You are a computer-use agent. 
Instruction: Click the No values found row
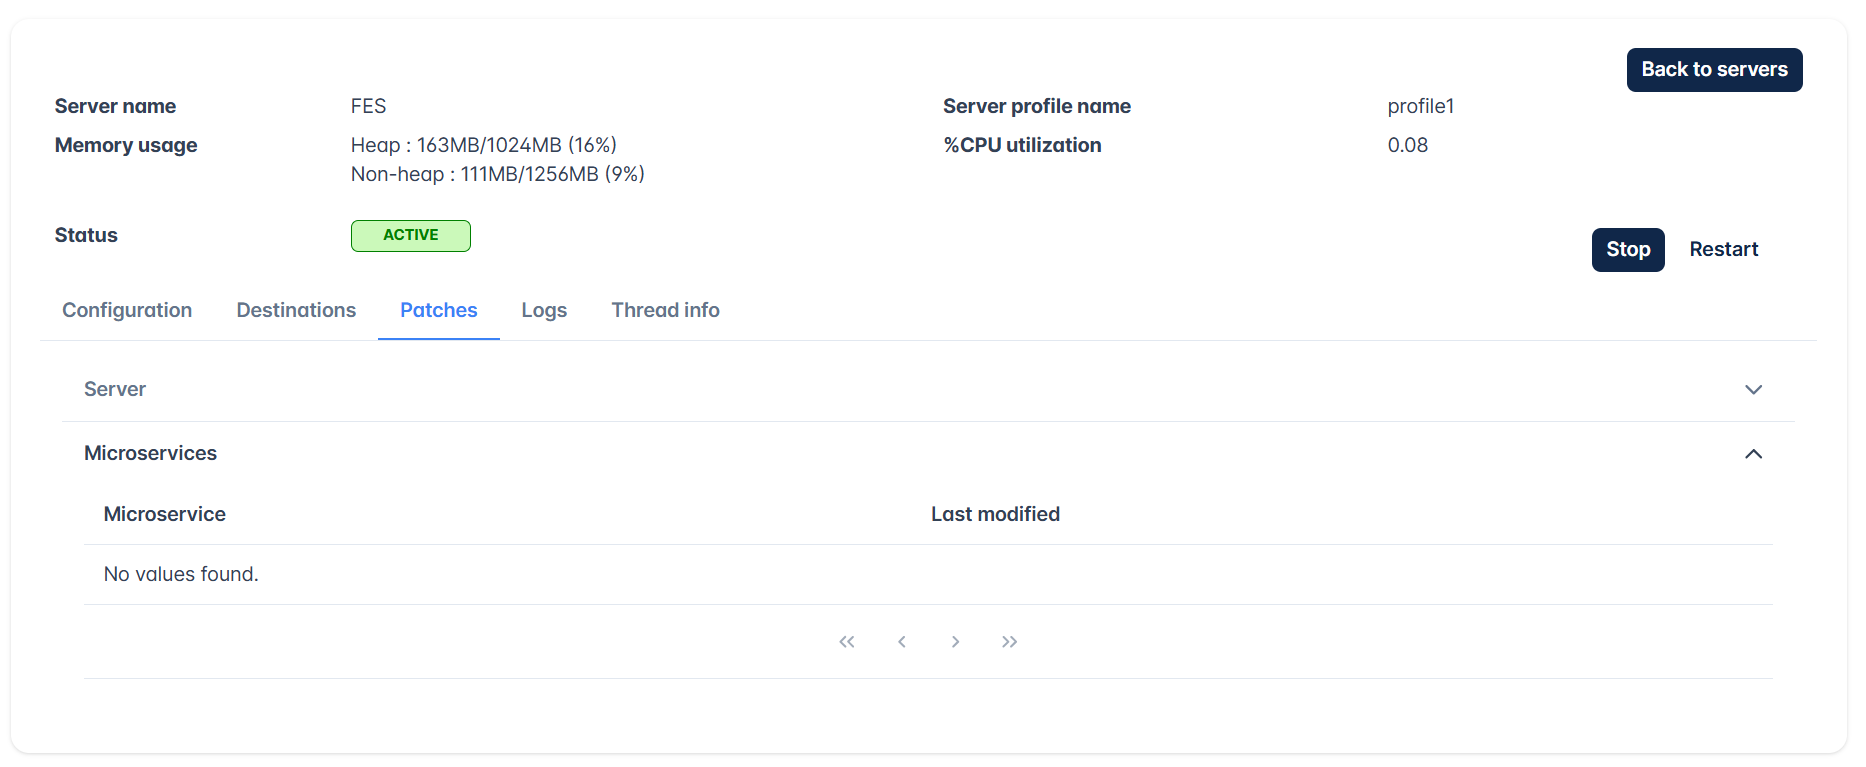[x=928, y=575]
